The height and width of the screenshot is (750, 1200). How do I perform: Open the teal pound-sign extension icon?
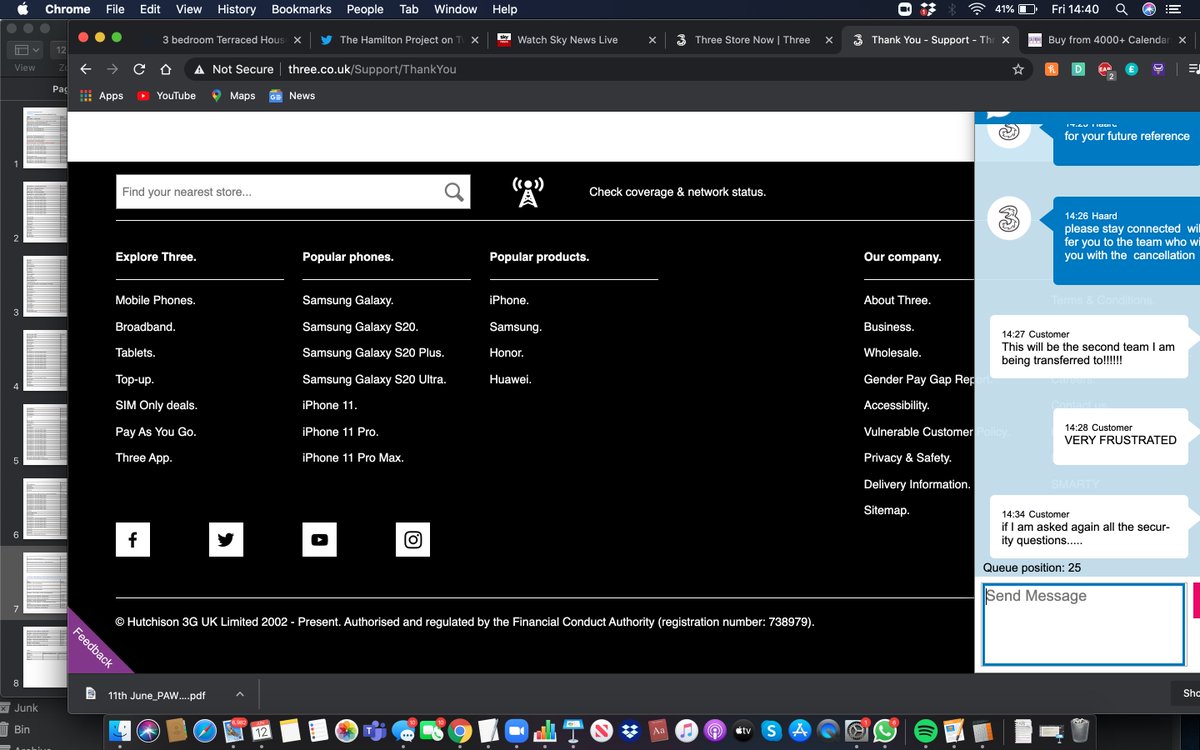coord(1131,69)
